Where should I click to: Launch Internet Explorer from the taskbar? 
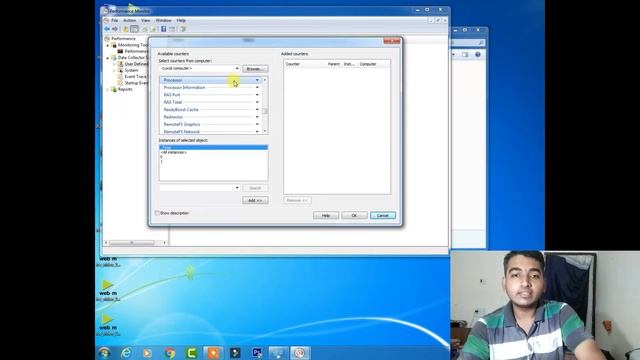(126, 353)
